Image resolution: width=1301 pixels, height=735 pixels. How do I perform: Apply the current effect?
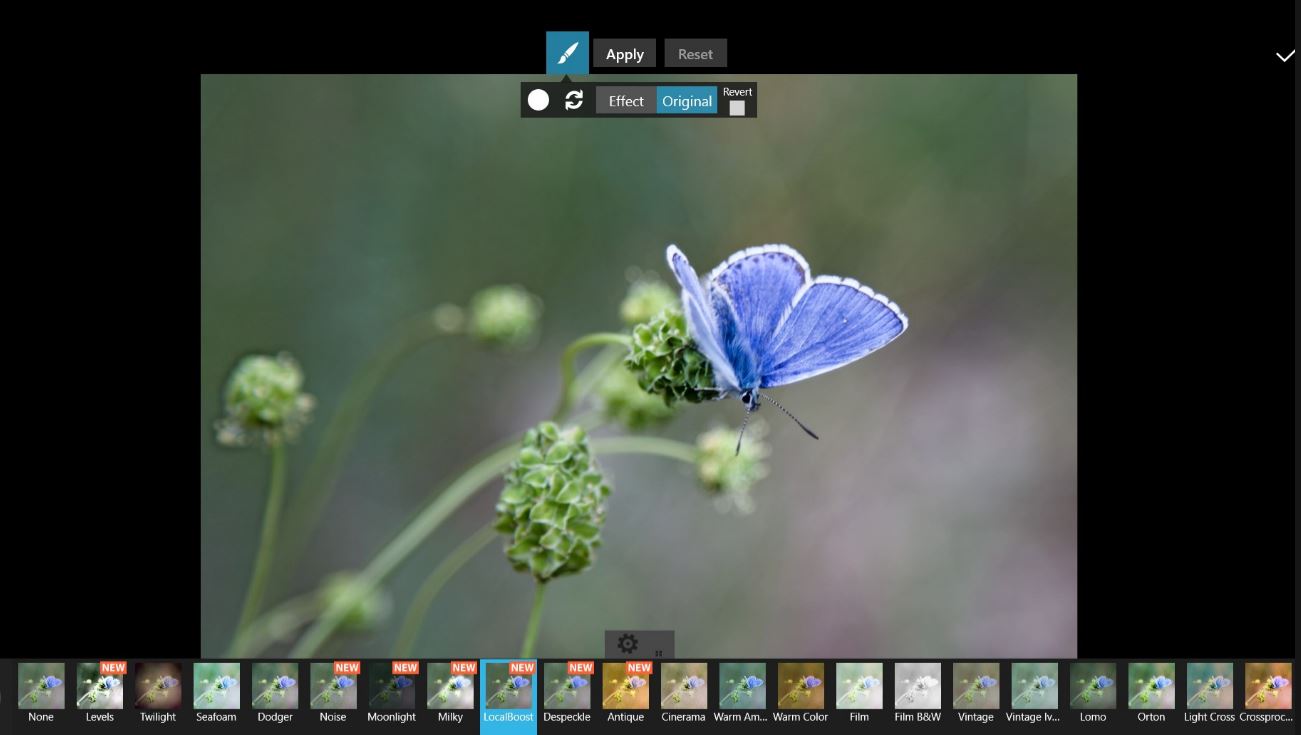[624, 53]
